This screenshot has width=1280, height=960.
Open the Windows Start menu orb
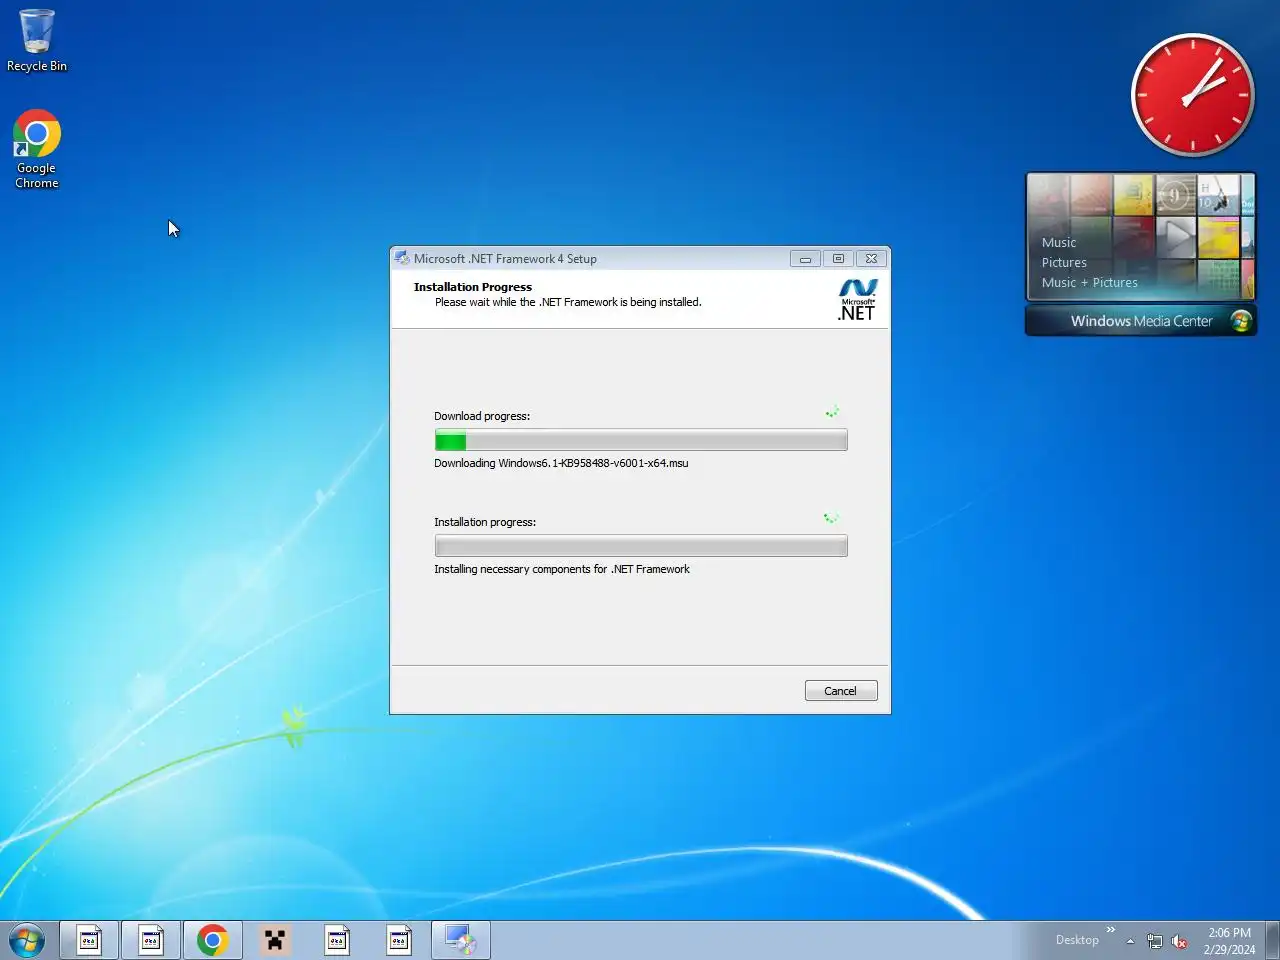coord(27,941)
